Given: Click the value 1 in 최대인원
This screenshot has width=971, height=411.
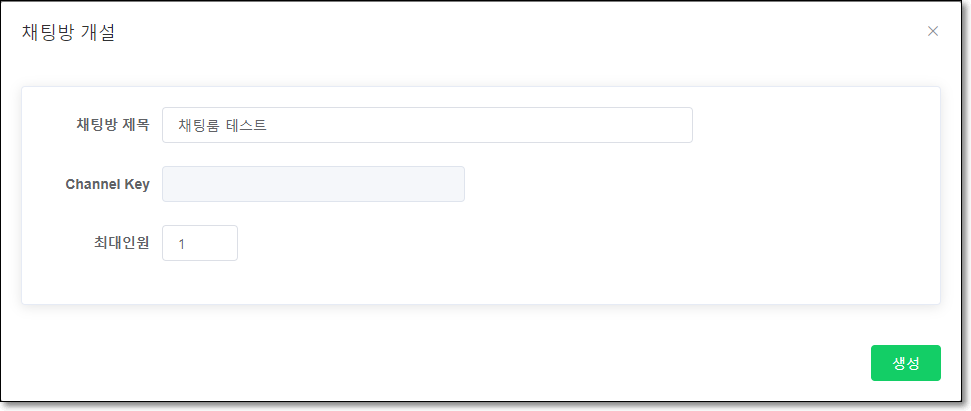Looking at the screenshot, I should pyautogui.click(x=181, y=244).
